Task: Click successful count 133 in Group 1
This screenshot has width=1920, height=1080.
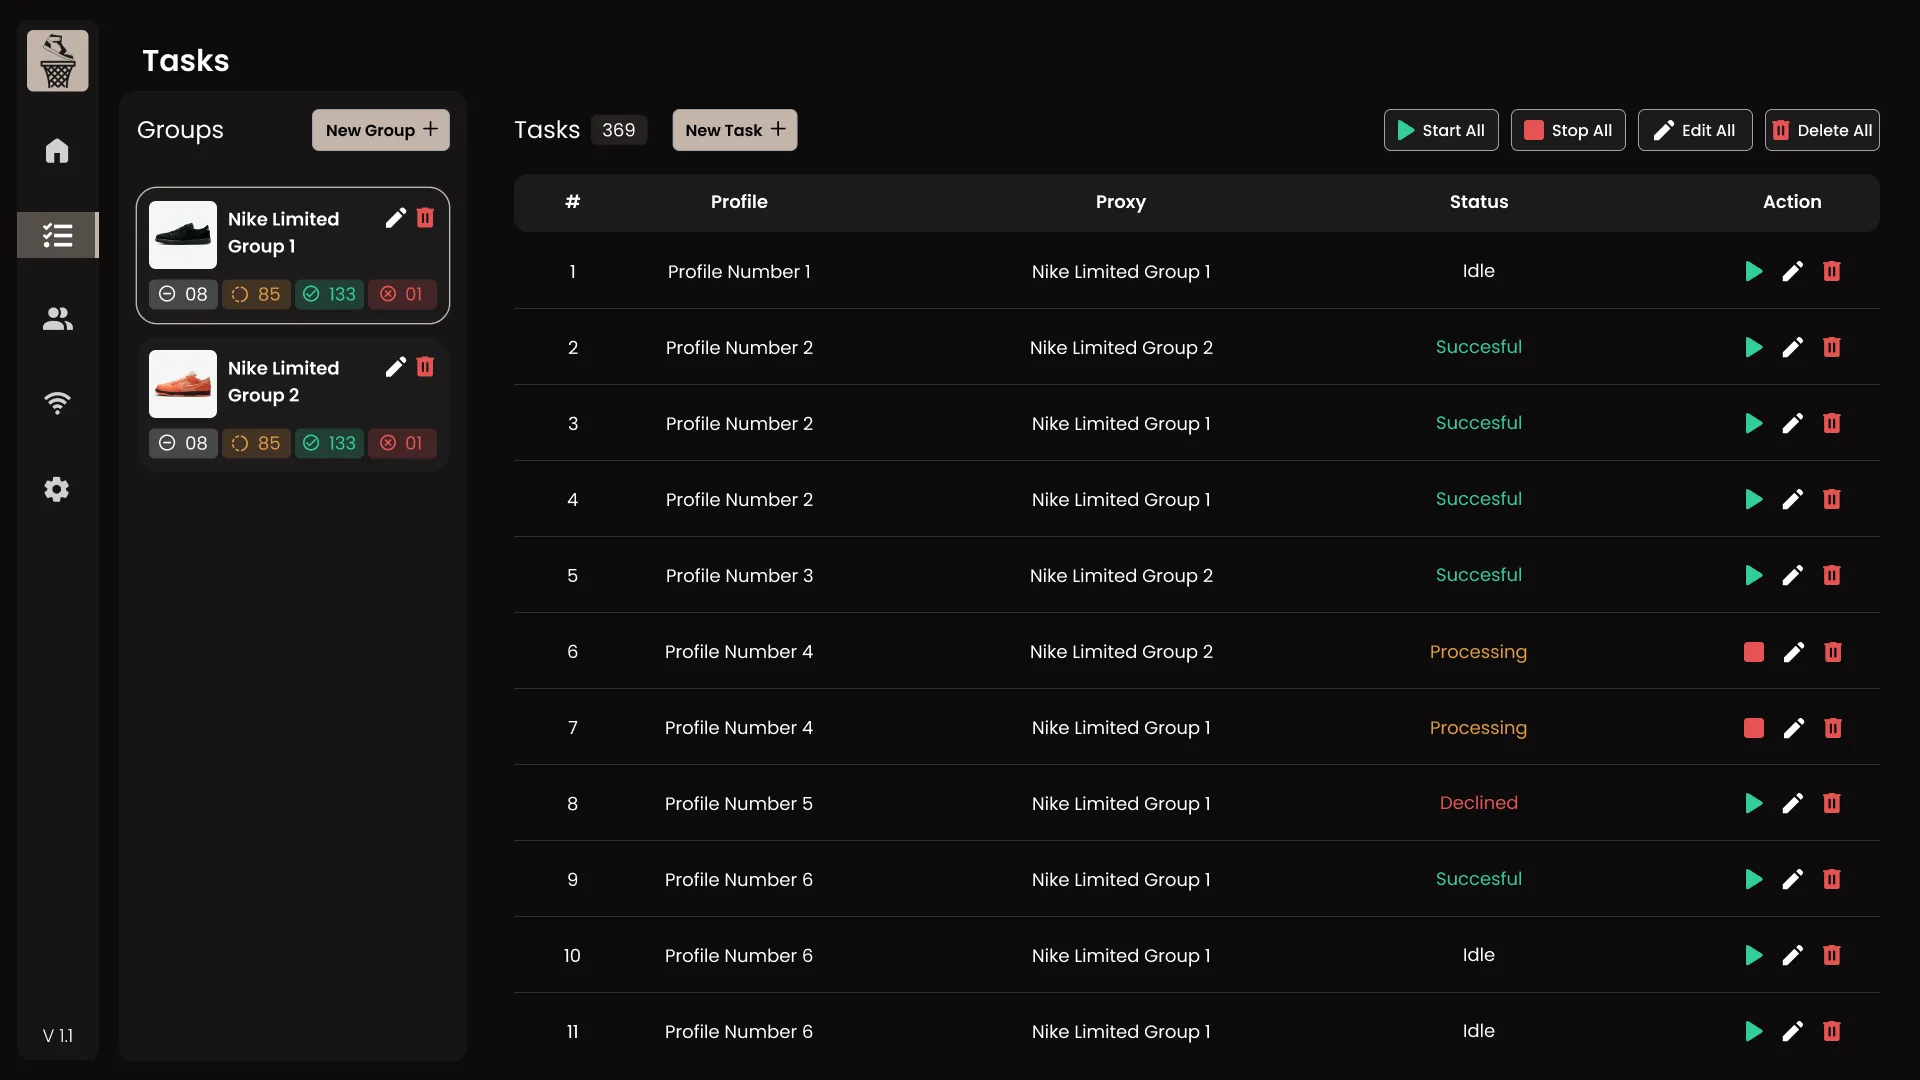Action: pos(329,294)
